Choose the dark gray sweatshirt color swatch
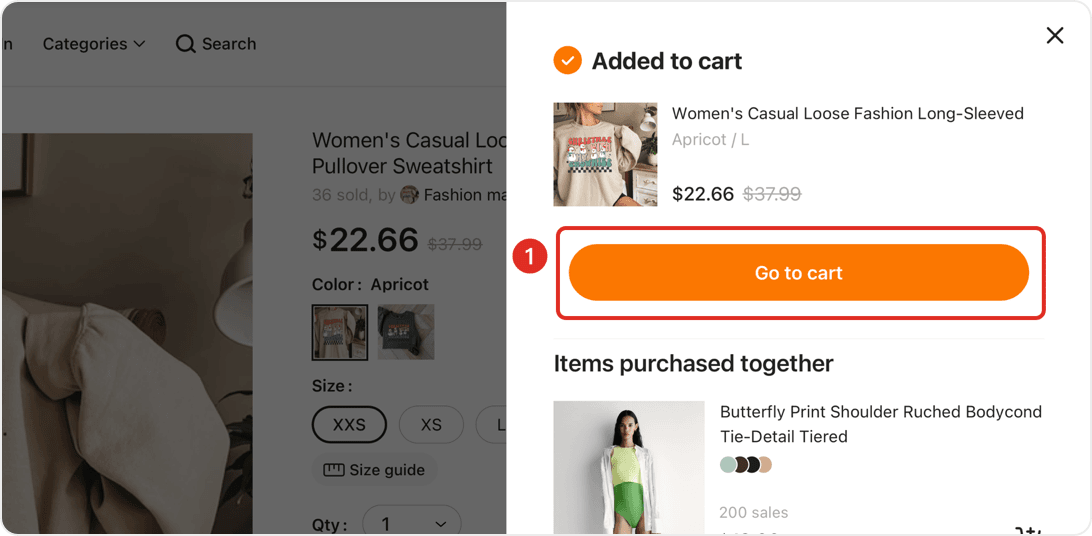1092x536 pixels. click(406, 332)
